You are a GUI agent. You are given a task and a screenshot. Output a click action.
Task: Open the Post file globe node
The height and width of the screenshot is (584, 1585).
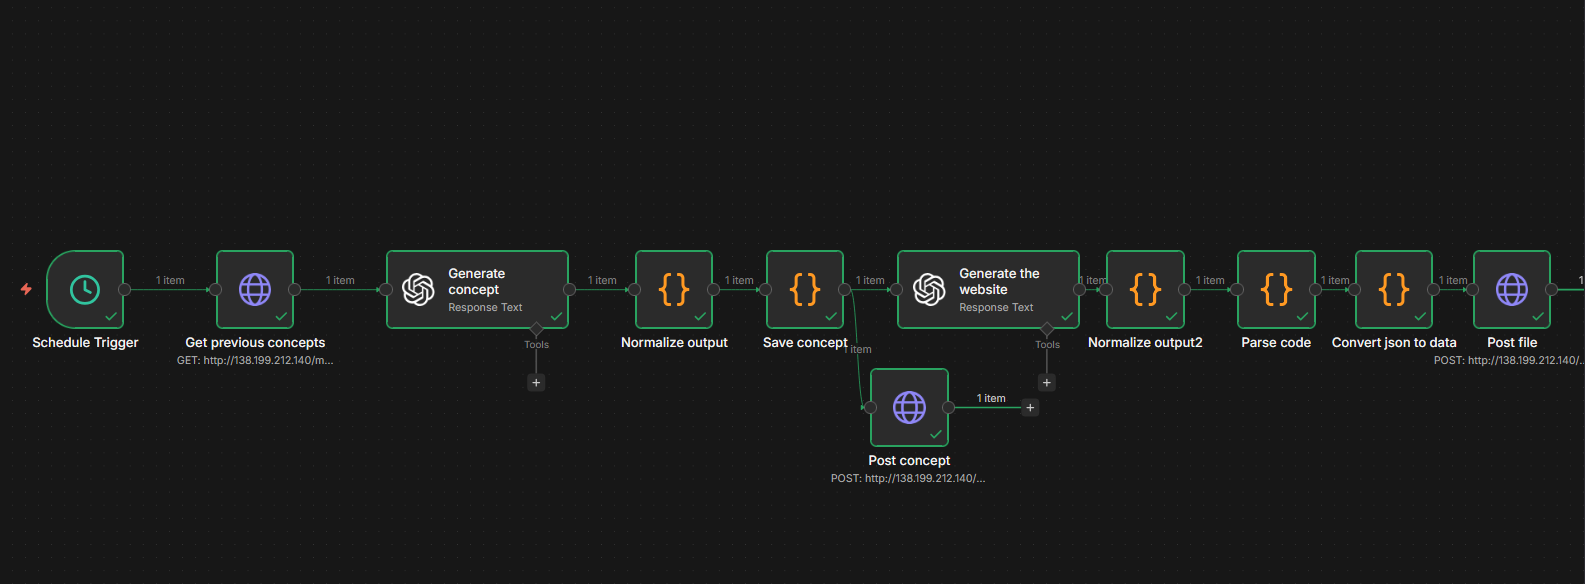point(1512,289)
